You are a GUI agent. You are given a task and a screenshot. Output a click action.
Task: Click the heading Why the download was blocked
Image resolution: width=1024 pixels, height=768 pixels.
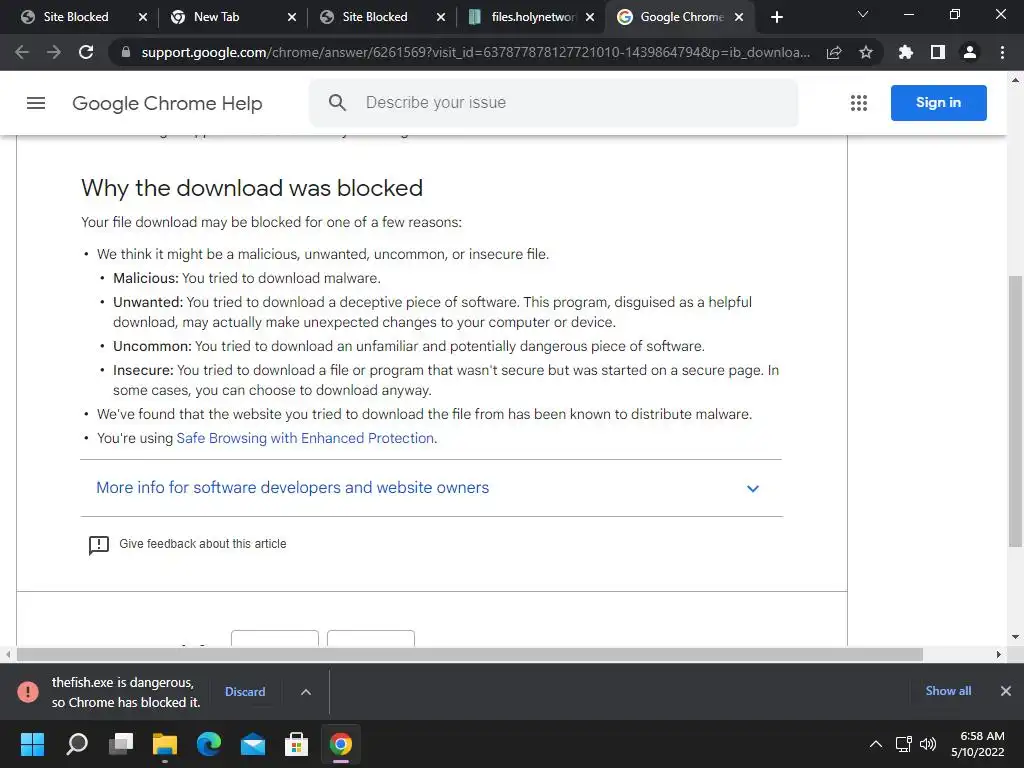pyautogui.click(x=252, y=188)
